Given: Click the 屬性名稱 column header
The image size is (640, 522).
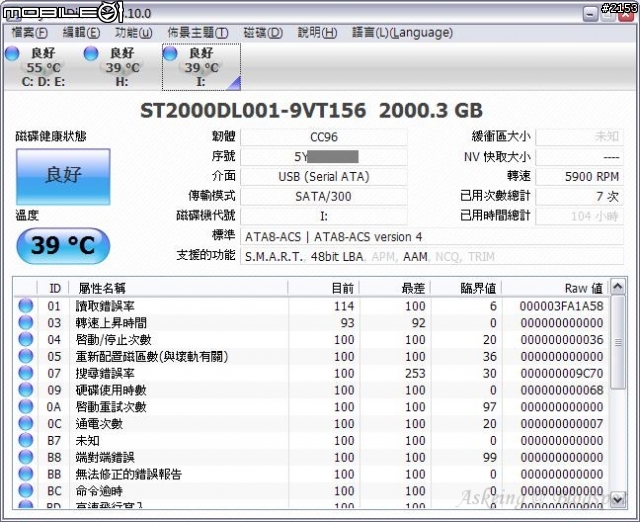Looking at the screenshot, I should pos(178,288).
